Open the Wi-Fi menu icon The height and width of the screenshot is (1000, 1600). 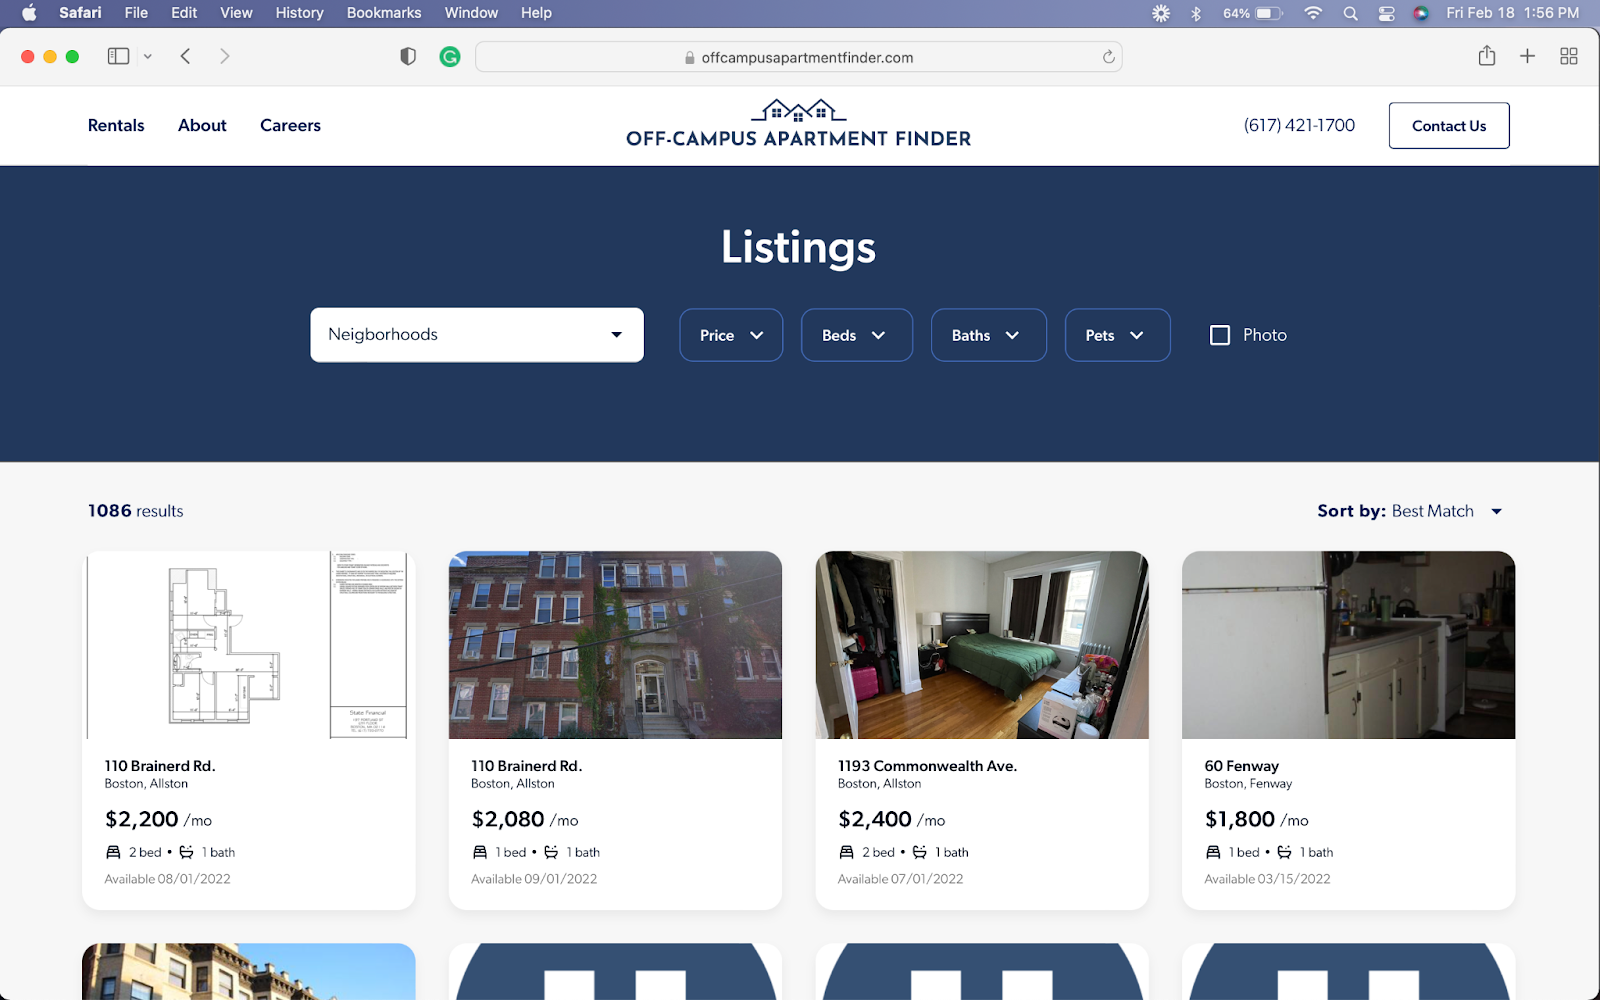point(1313,13)
